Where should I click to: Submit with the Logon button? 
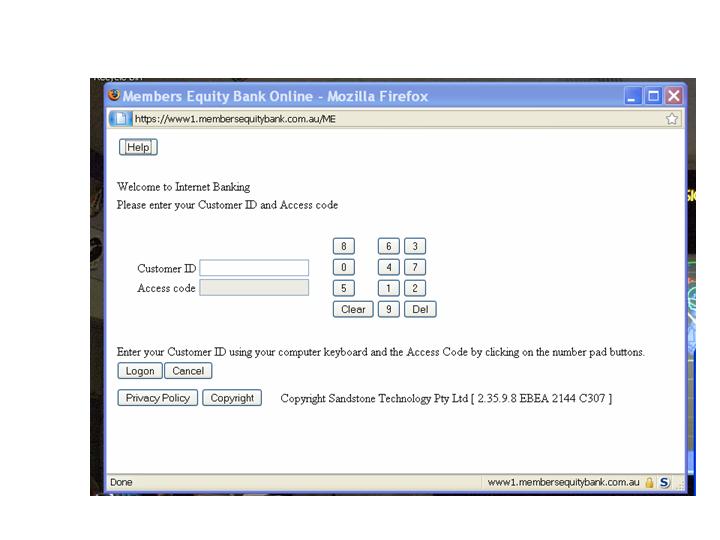point(140,371)
